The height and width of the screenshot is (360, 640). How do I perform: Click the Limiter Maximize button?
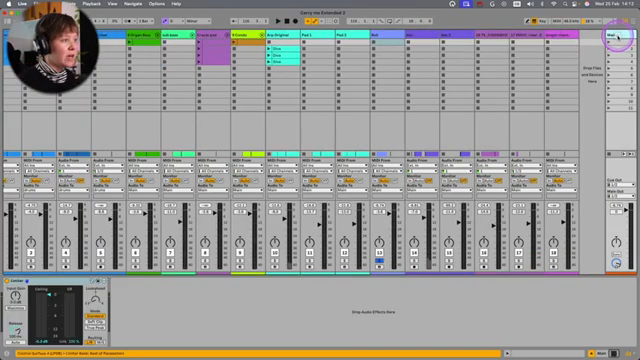click(16, 308)
